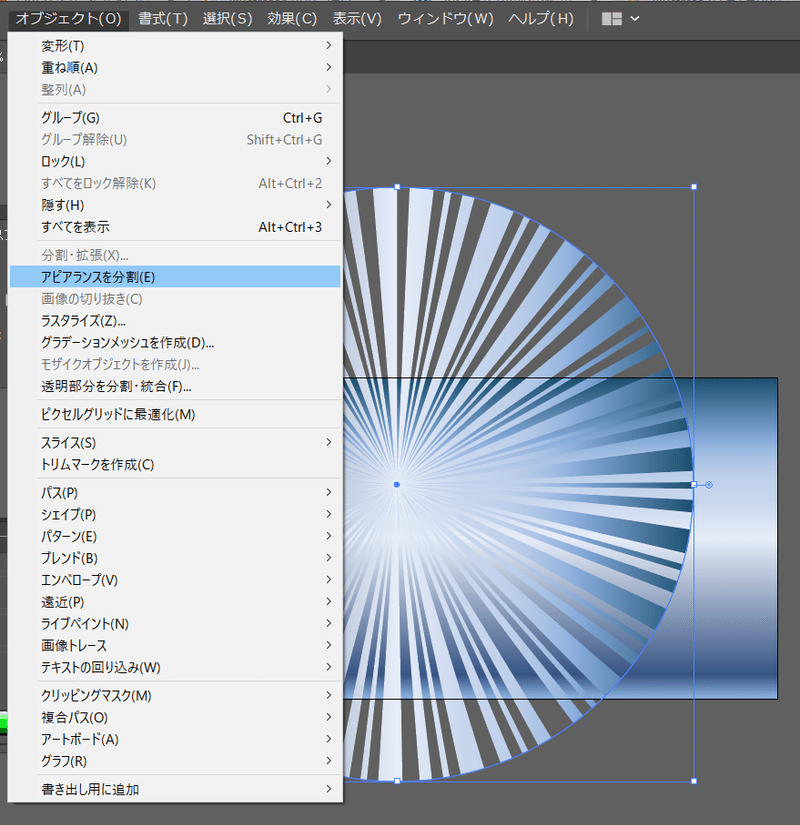The height and width of the screenshot is (825, 800).
Task: Expand the パターン(E) submenu
Action: click(x=175, y=536)
